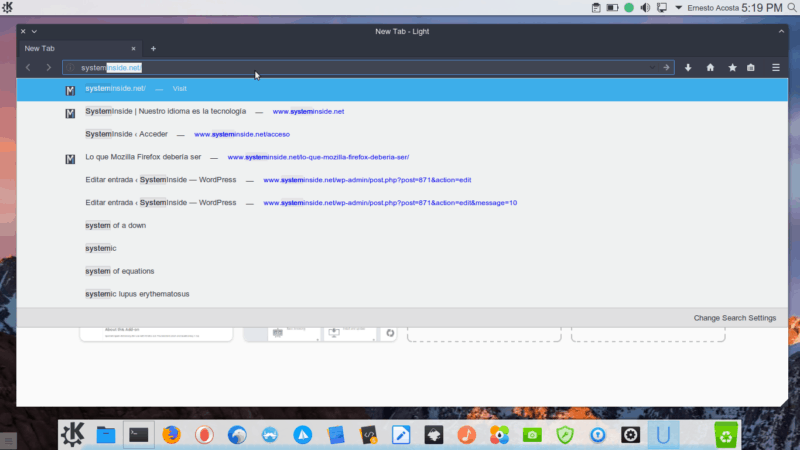Search for 'system of equations'
800x450 pixels.
pos(402,271)
